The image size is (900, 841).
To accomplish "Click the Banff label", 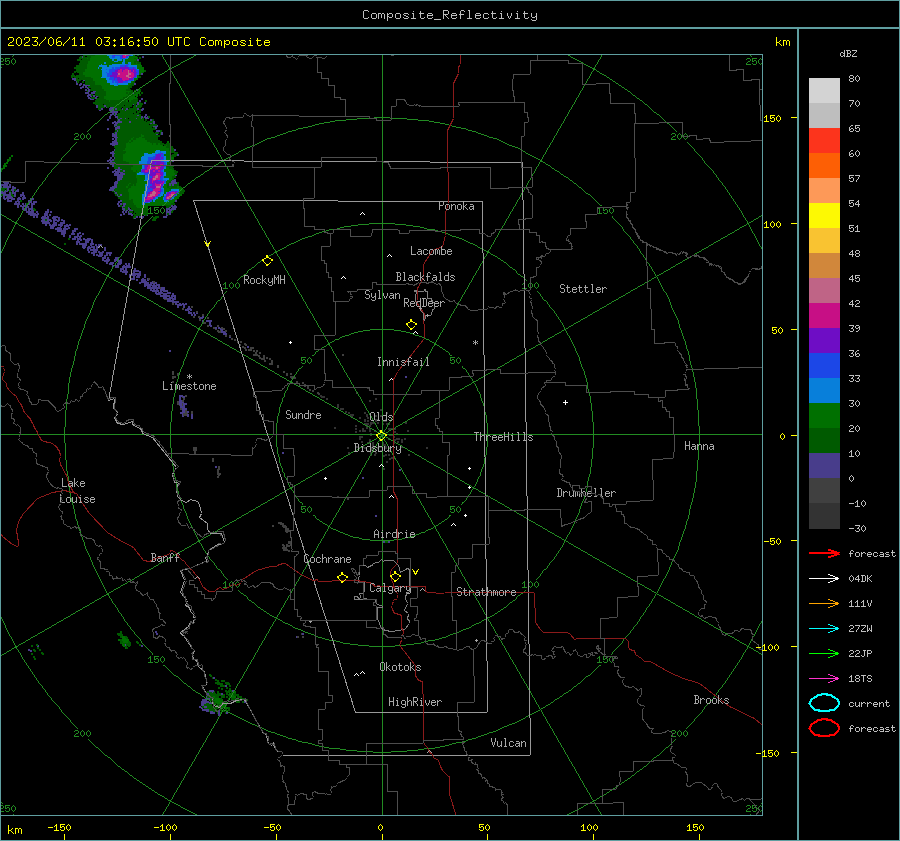I will [x=165, y=557].
